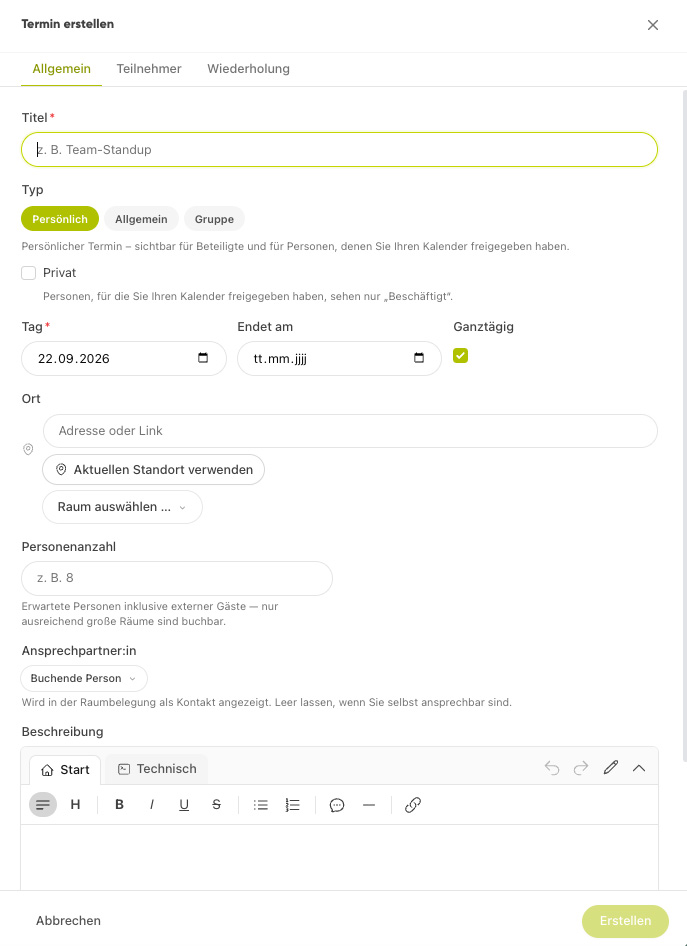Insert a hyperlink in description
Viewport: 687px width, 946px height.
point(413,804)
